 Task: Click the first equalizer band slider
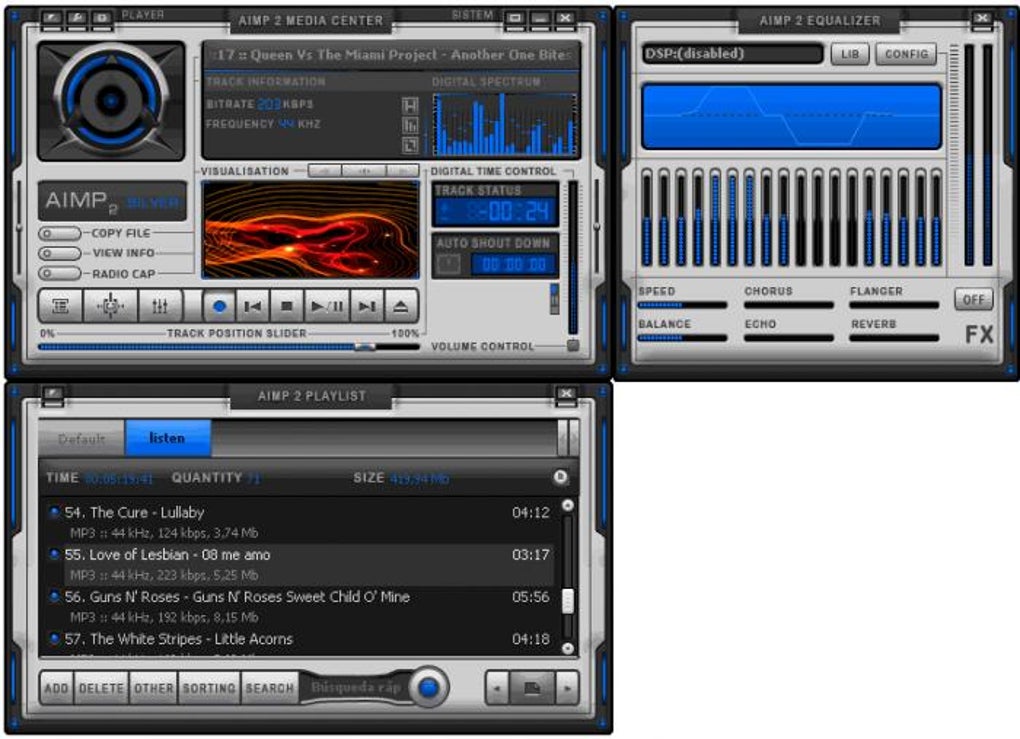click(647, 218)
